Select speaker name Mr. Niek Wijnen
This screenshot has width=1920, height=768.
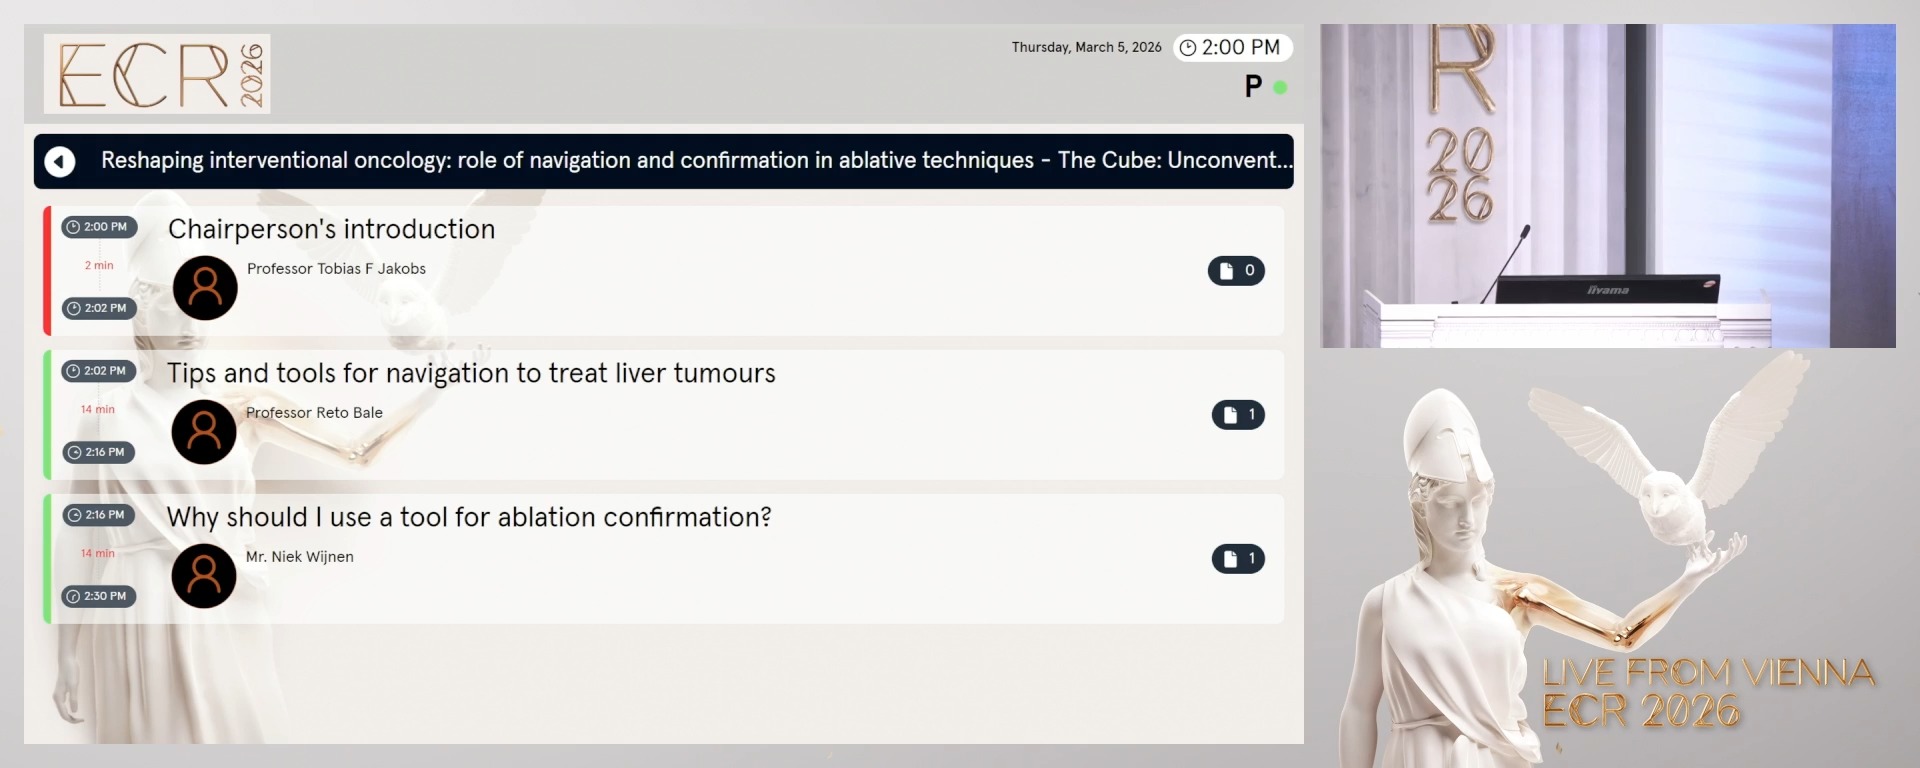[300, 557]
